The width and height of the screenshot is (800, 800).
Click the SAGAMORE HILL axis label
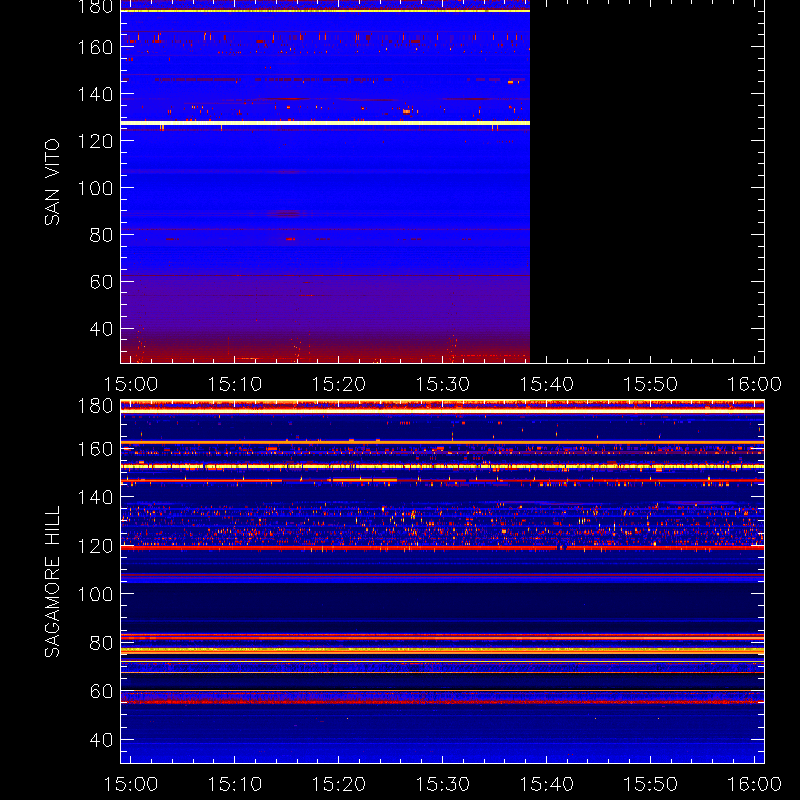52,582
